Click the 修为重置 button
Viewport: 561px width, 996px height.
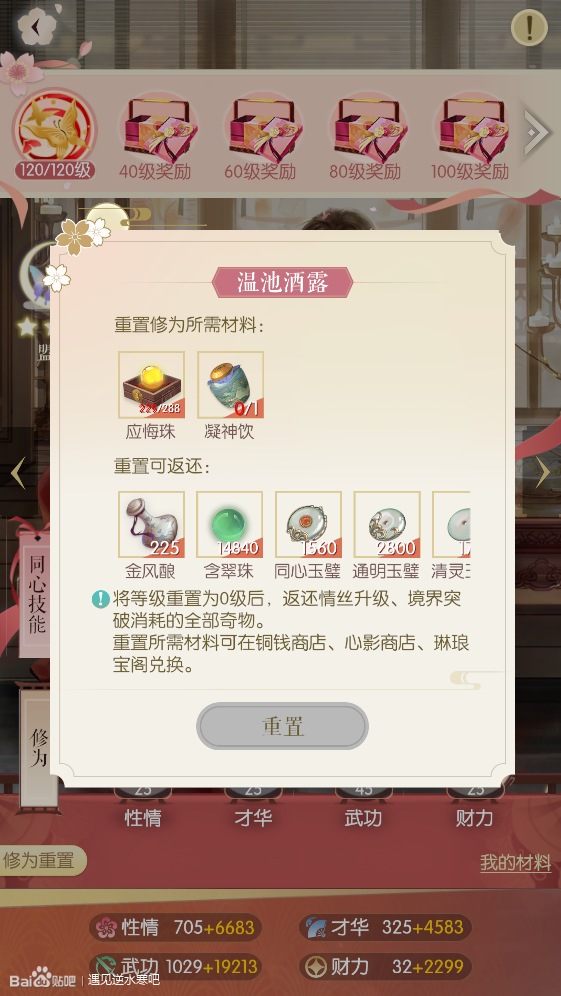tap(39, 861)
